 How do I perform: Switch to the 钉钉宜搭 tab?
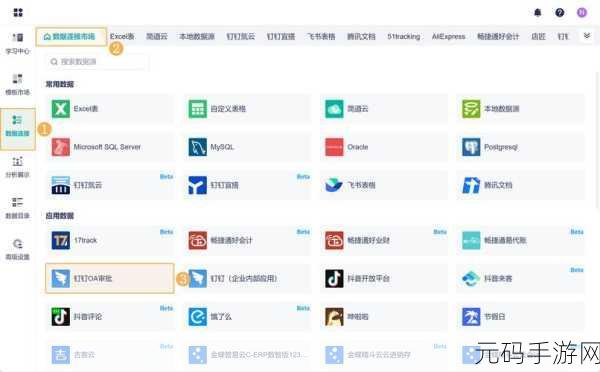[x=281, y=36]
